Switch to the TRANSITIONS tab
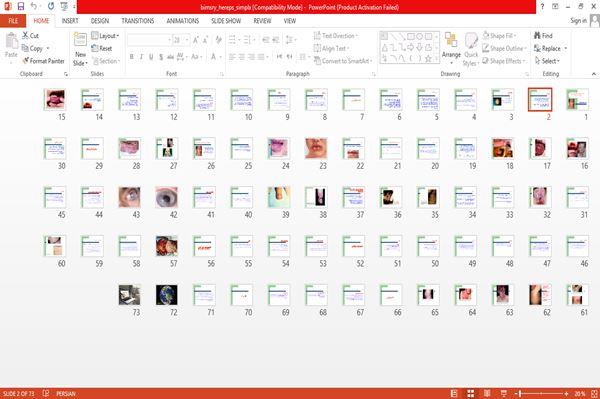The height and width of the screenshot is (399, 600). coord(138,21)
